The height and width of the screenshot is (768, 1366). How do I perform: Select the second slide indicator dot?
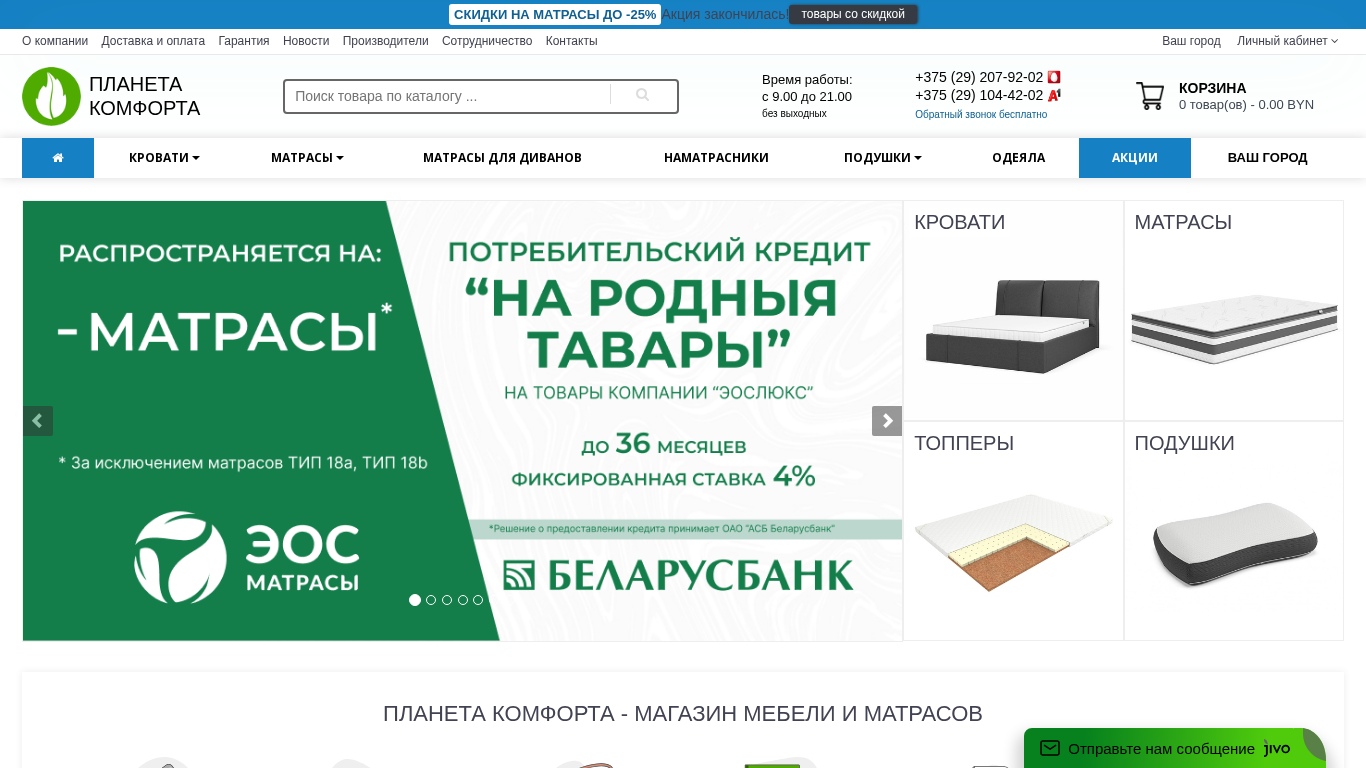[431, 600]
